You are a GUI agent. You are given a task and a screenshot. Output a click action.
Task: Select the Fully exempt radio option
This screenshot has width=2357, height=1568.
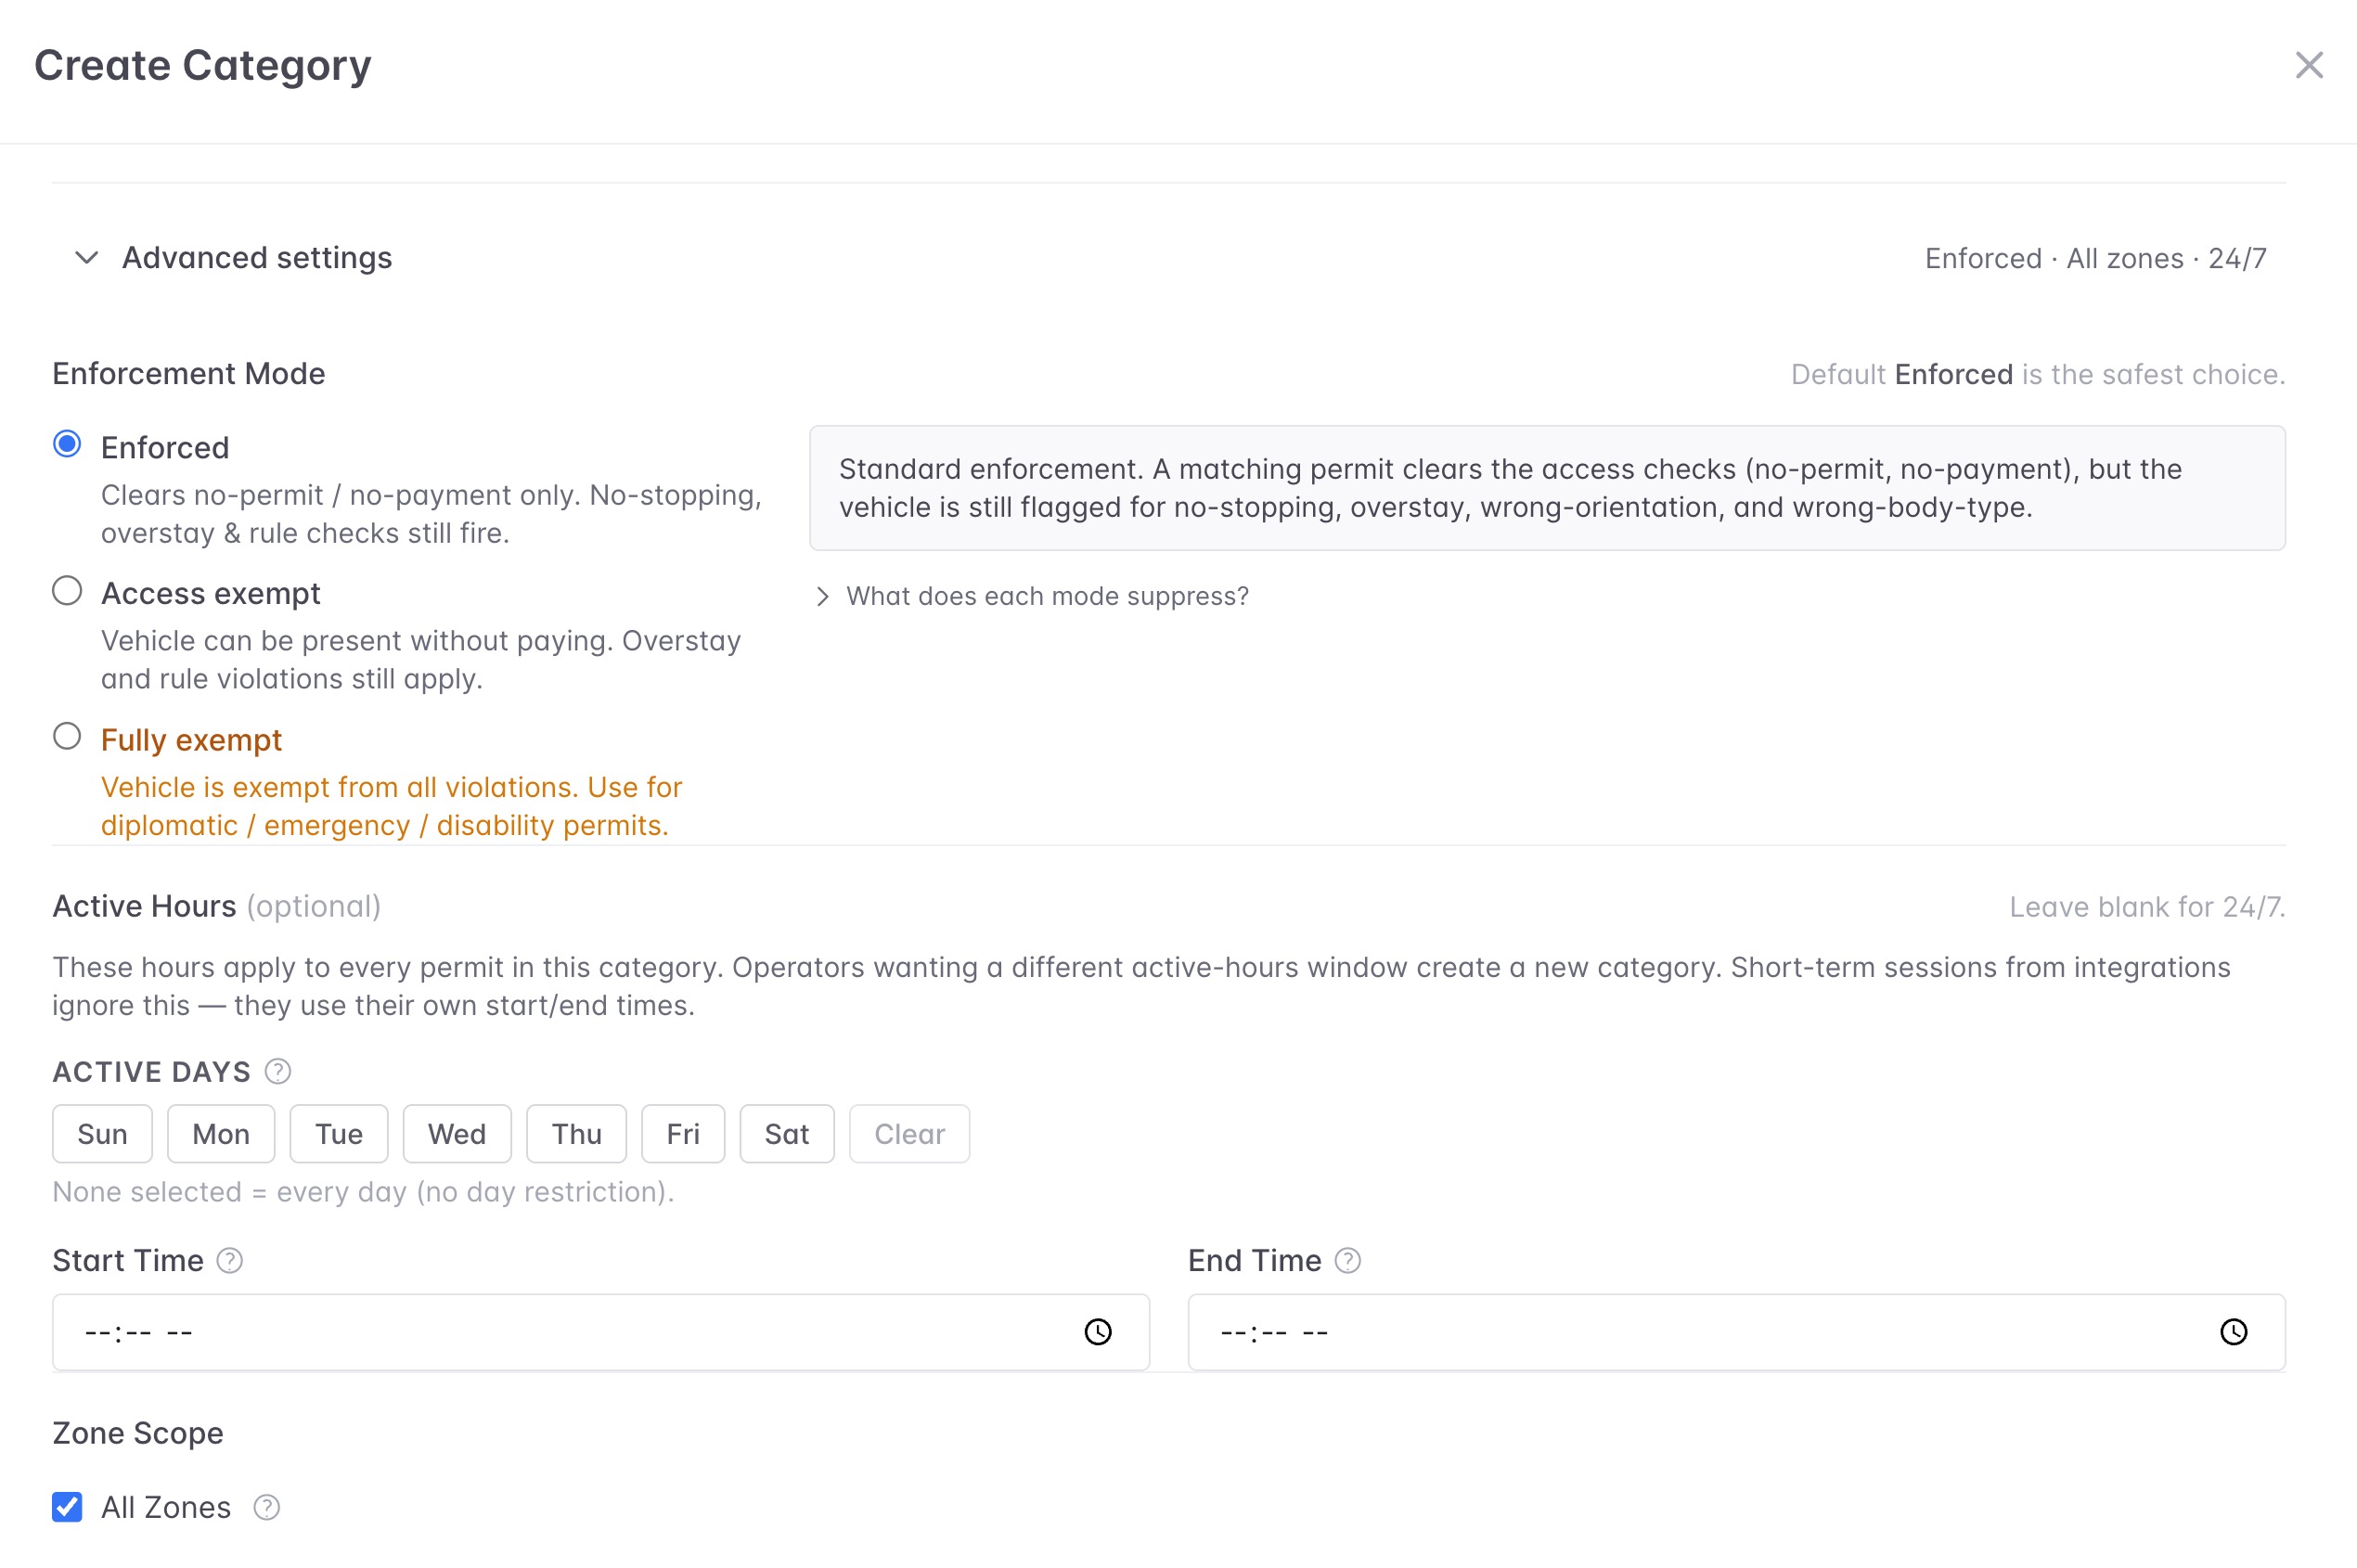(67, 737)
